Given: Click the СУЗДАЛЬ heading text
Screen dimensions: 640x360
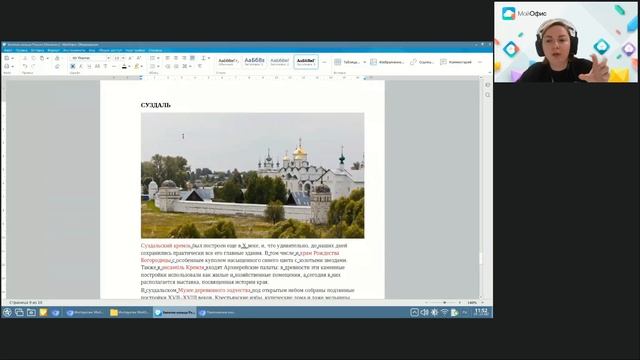Looking at the screenshot, I should point(156,105).
